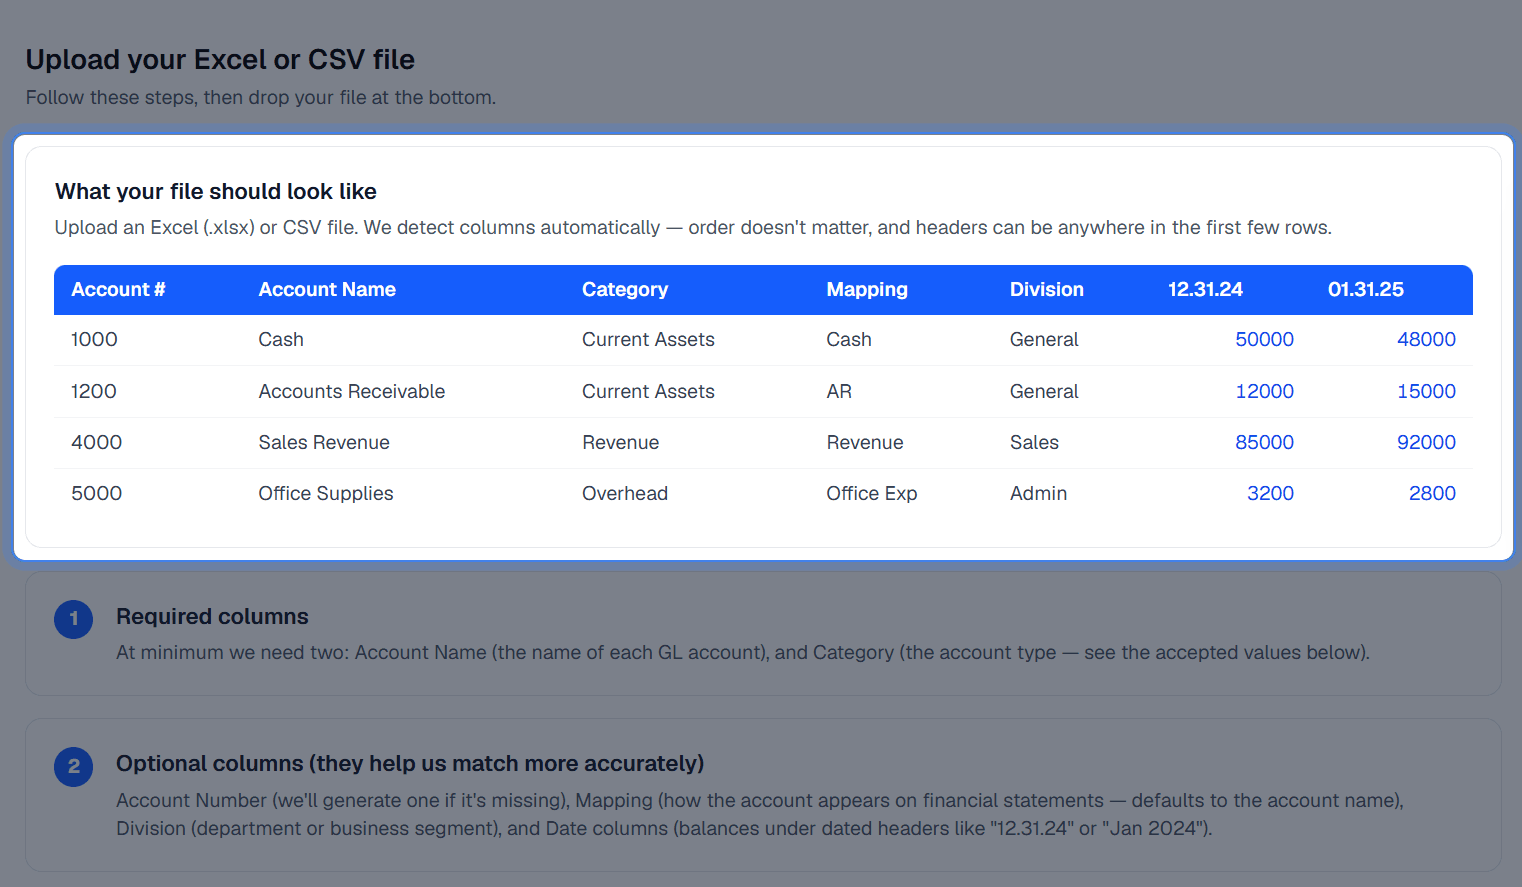
Task: Click the 2800 balance value
Action: [1432, 494]
